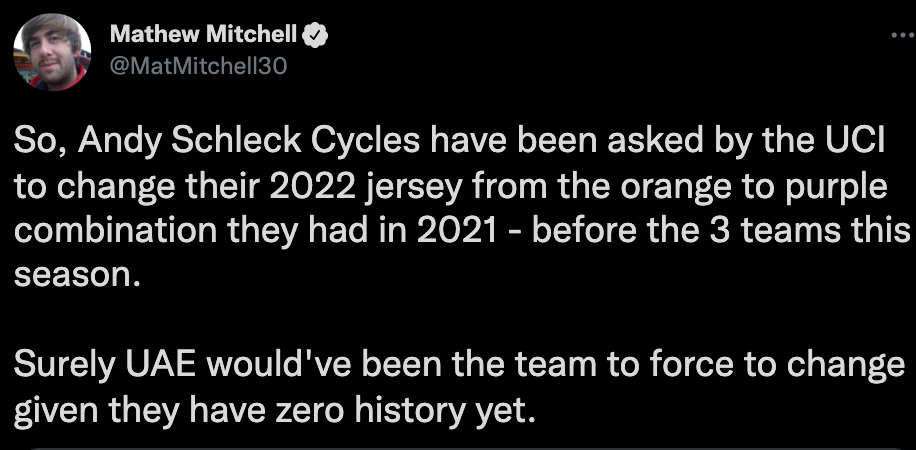Click the blue verified checkmark badge
This screenshot has width=916, height=450.
pos(316,36)
